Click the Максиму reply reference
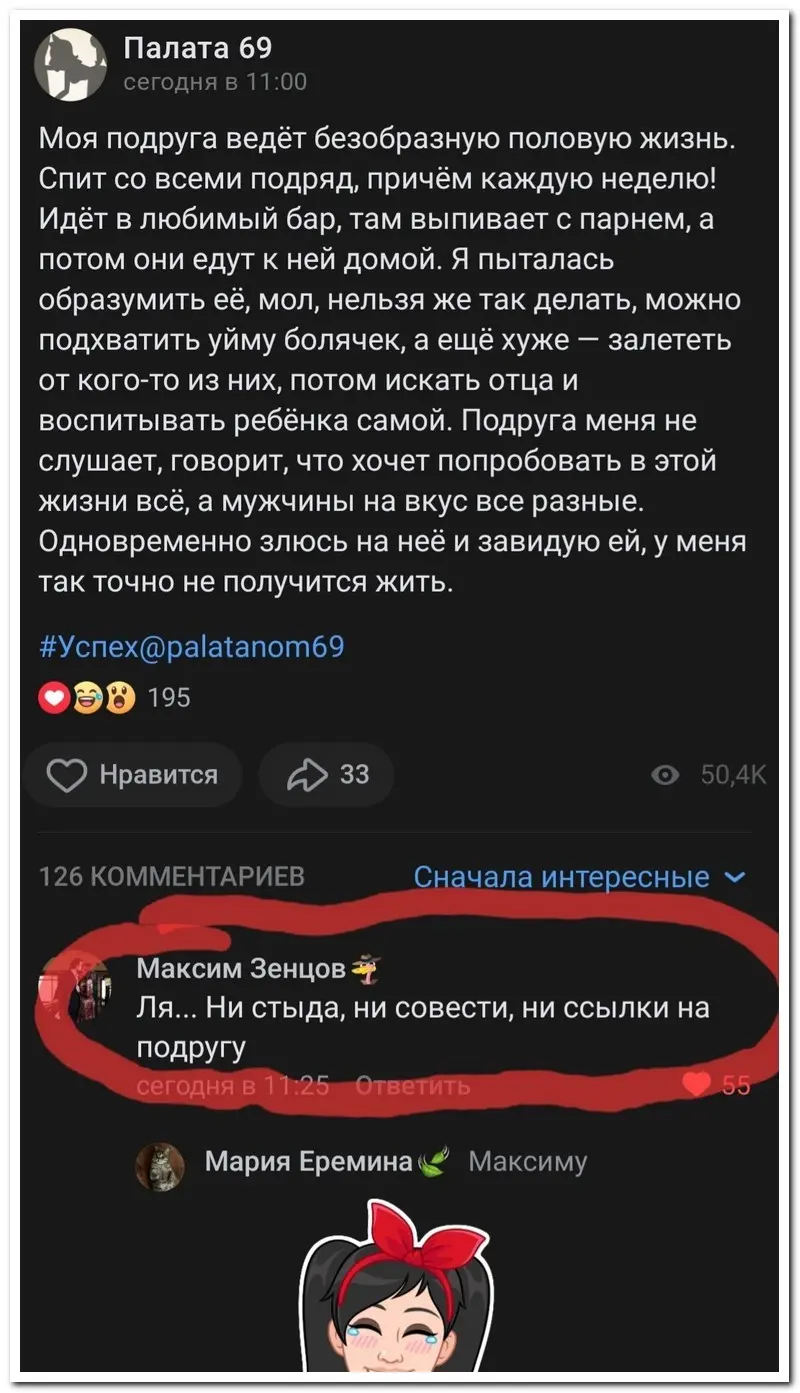 tap(527, 1161)
